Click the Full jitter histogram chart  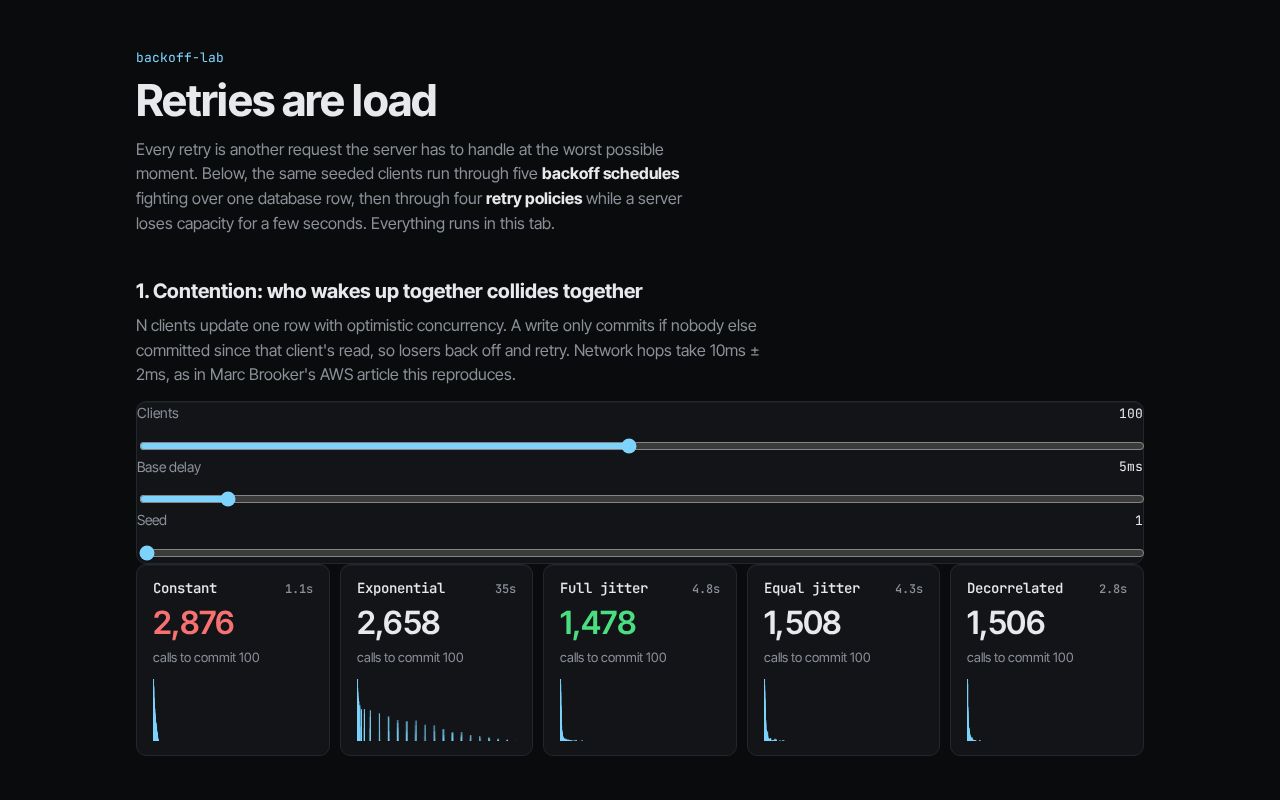640,710
